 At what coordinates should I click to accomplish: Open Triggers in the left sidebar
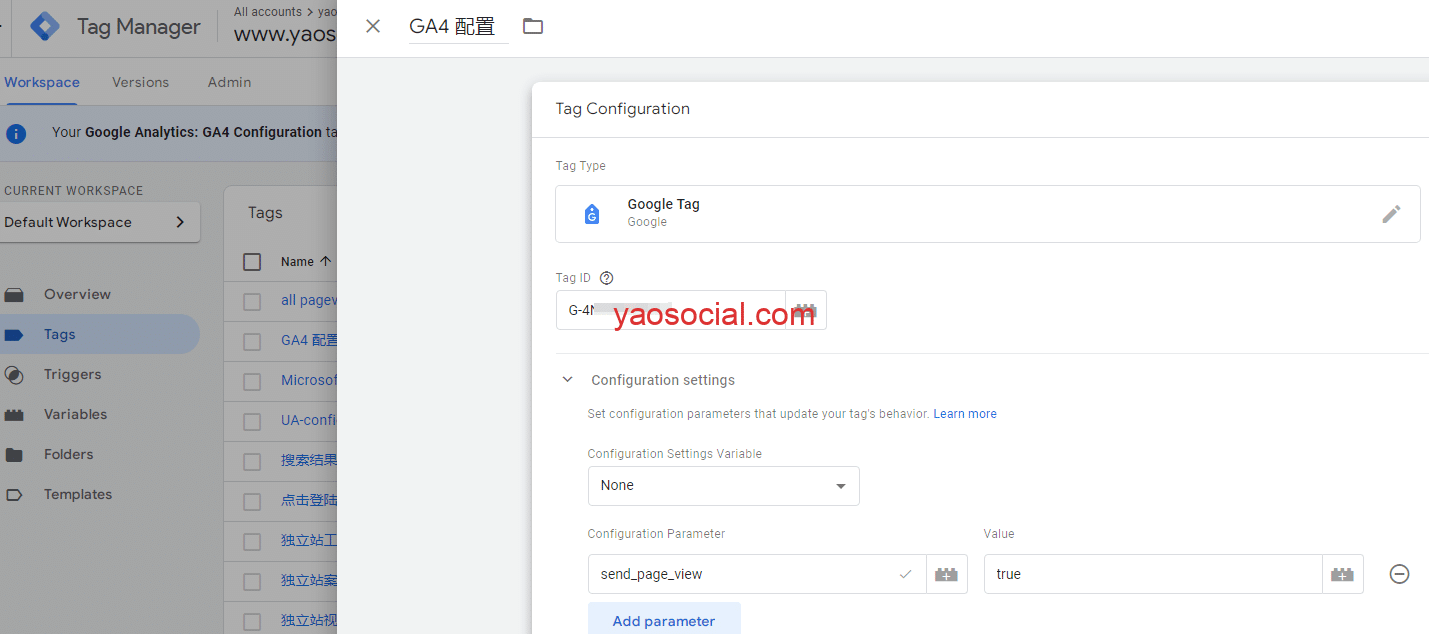(x=72, y=374)
